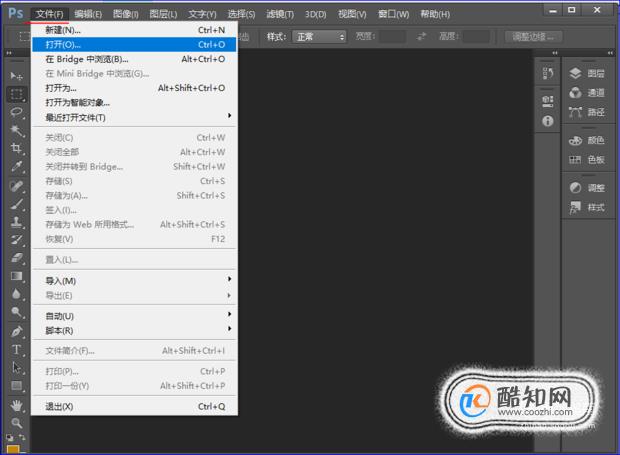
Task: Select the Rectangle shape tool
Action: point(16,385)
